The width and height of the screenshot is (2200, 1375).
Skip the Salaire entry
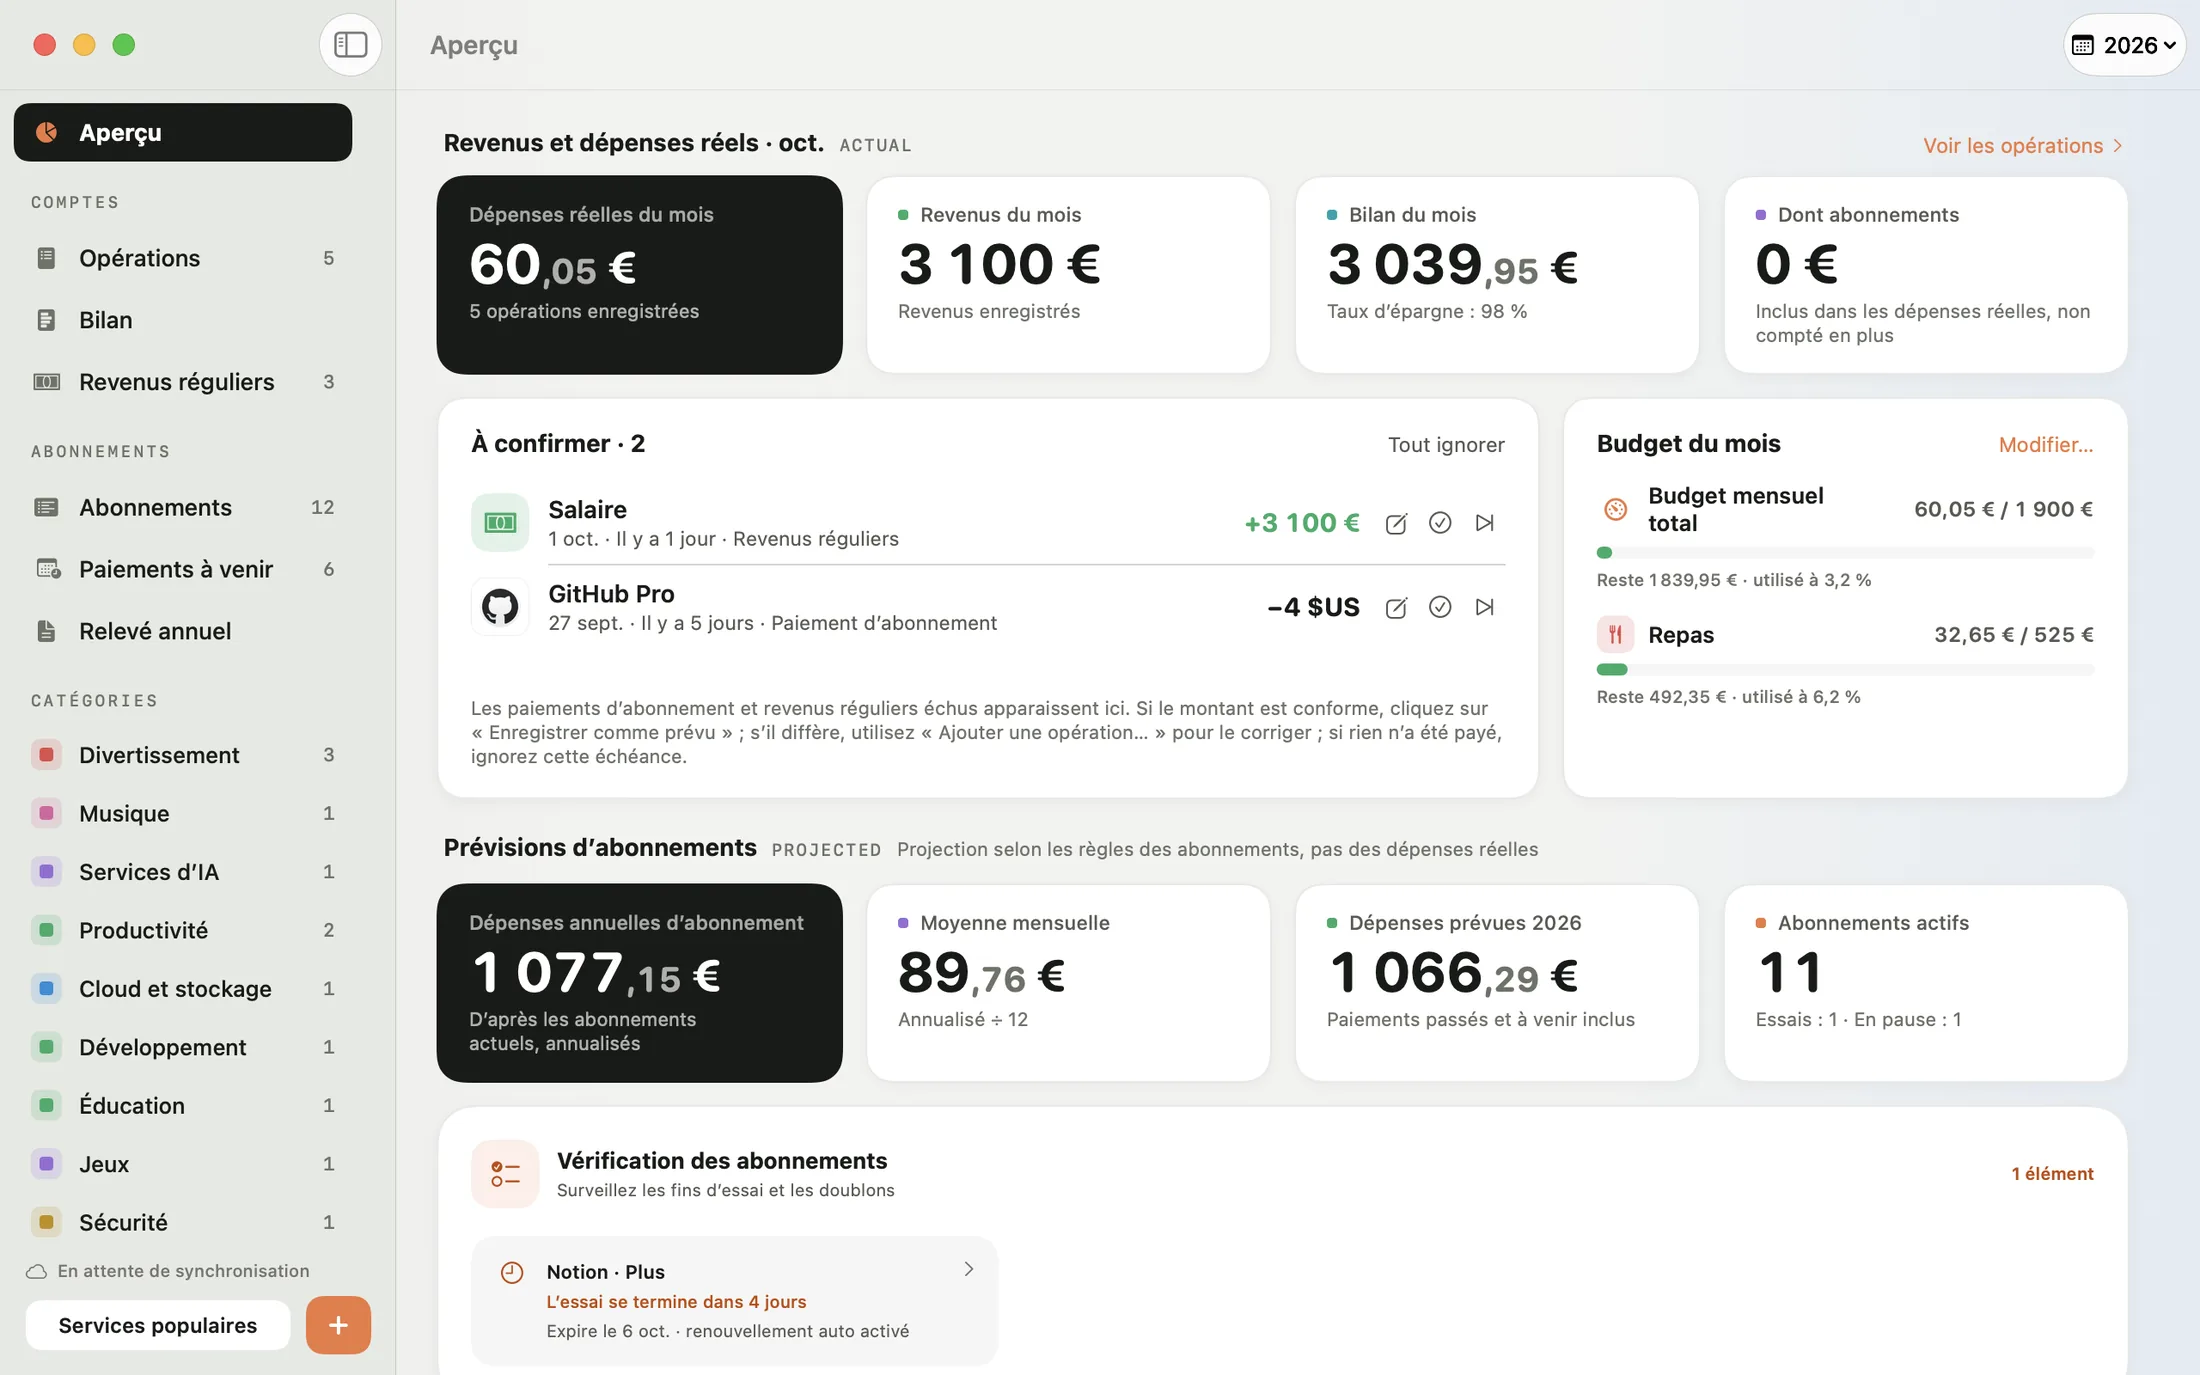click(x=1485, y=523)
